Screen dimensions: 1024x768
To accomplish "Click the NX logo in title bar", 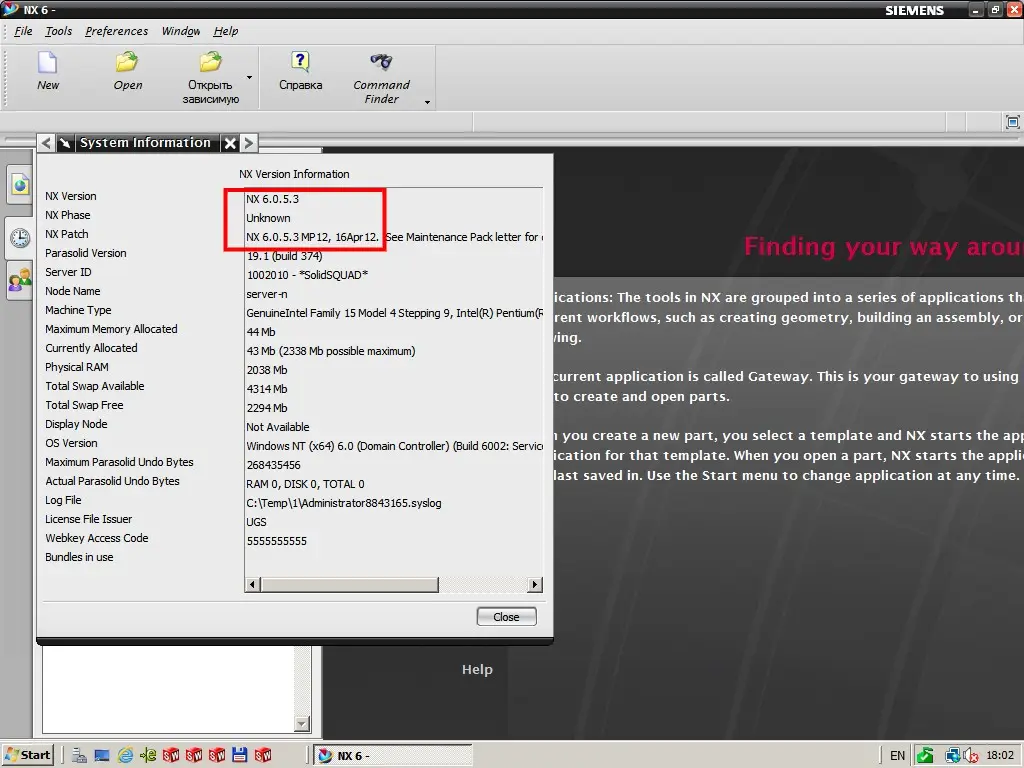I will point(10,9).
